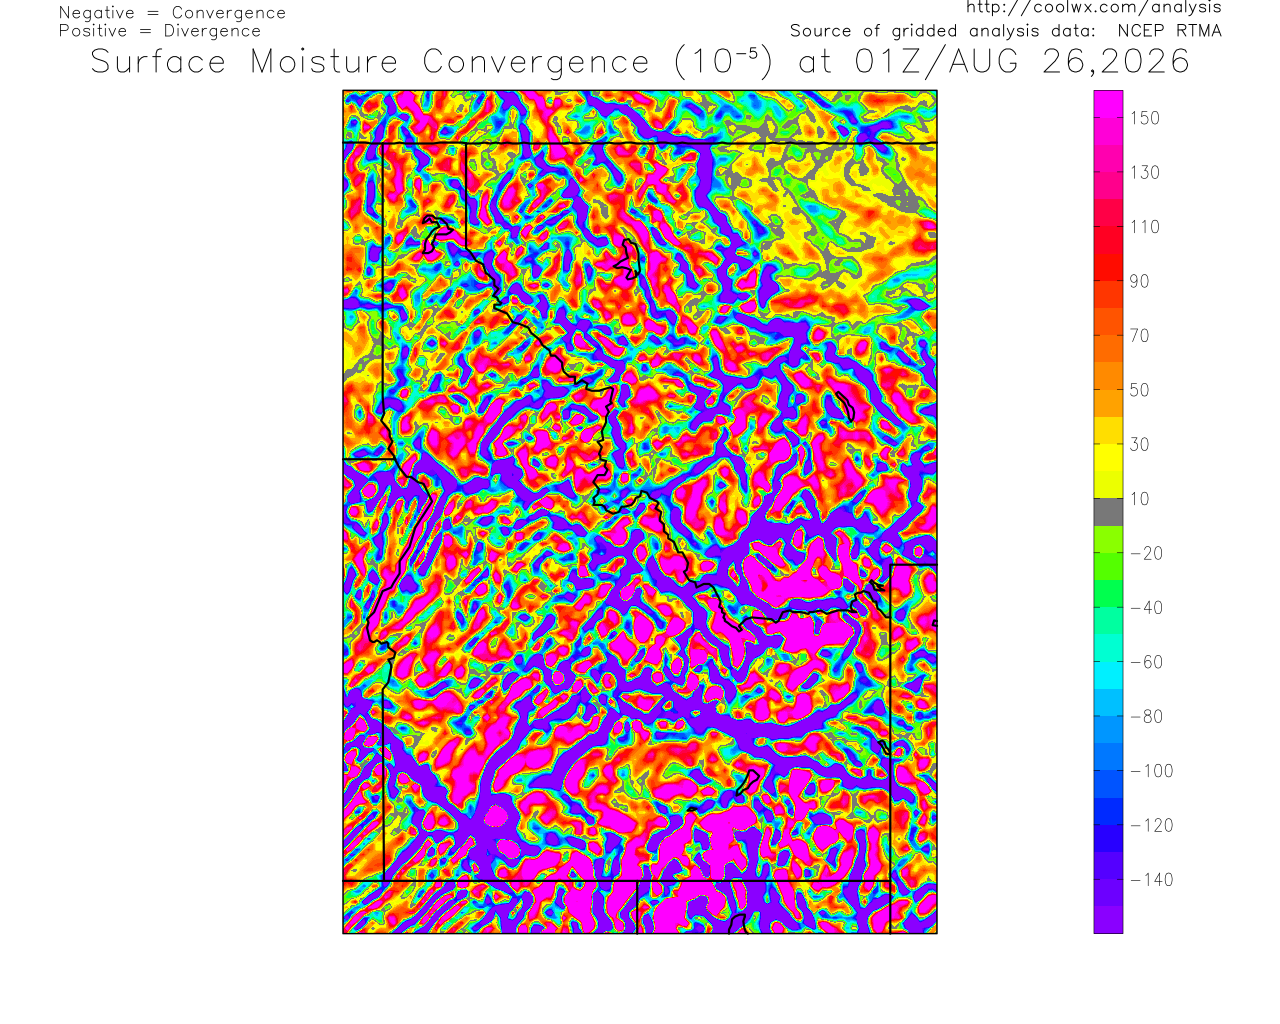The width and height of the screenshot is (1280, 1024).
Task: Click the purple -140 band in legend
Action: (x=1108, y=879)
